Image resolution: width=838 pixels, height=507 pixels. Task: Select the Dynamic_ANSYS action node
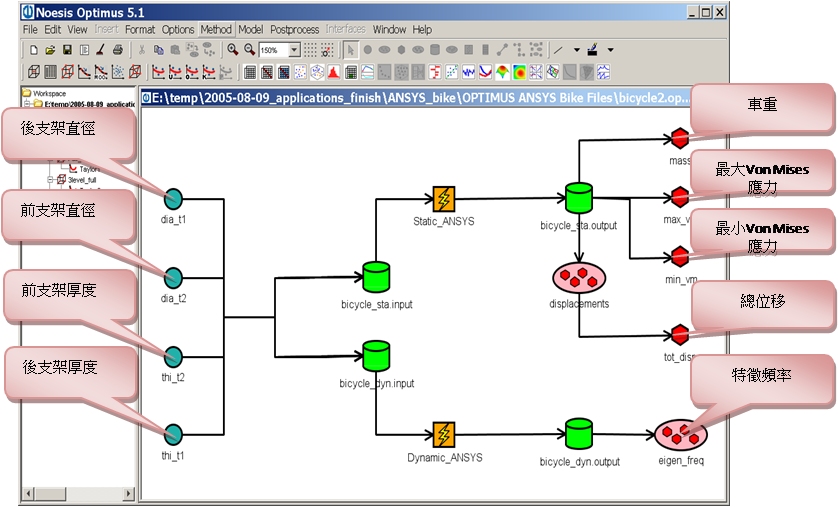click(445, 434)
